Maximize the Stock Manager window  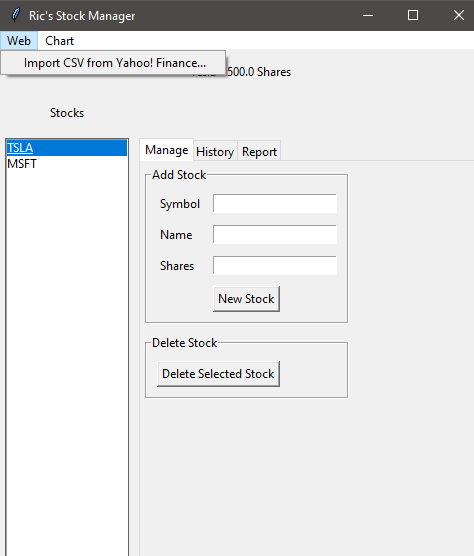[x=413, y=15]
